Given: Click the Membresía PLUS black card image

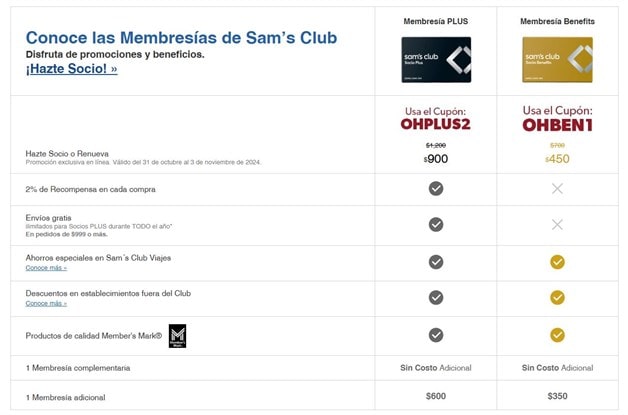Looking at the screenshot, I should pyautogui.click(x=436, y=59).
